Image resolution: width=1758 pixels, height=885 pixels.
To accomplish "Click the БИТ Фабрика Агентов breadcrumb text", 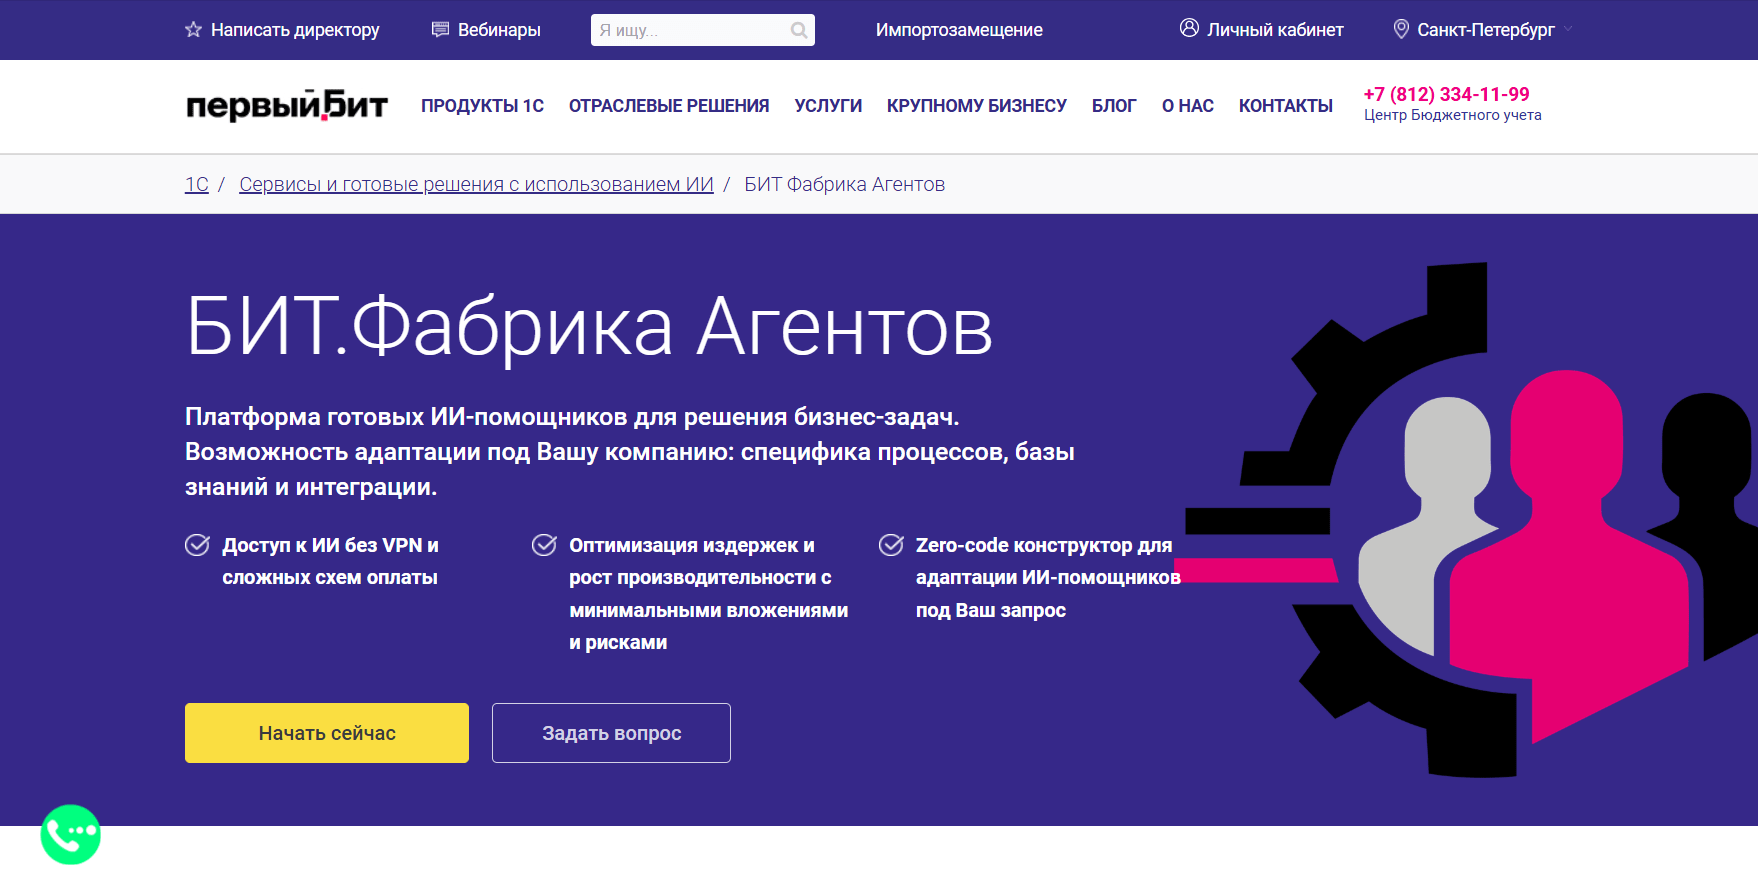I will coord(844,184).
